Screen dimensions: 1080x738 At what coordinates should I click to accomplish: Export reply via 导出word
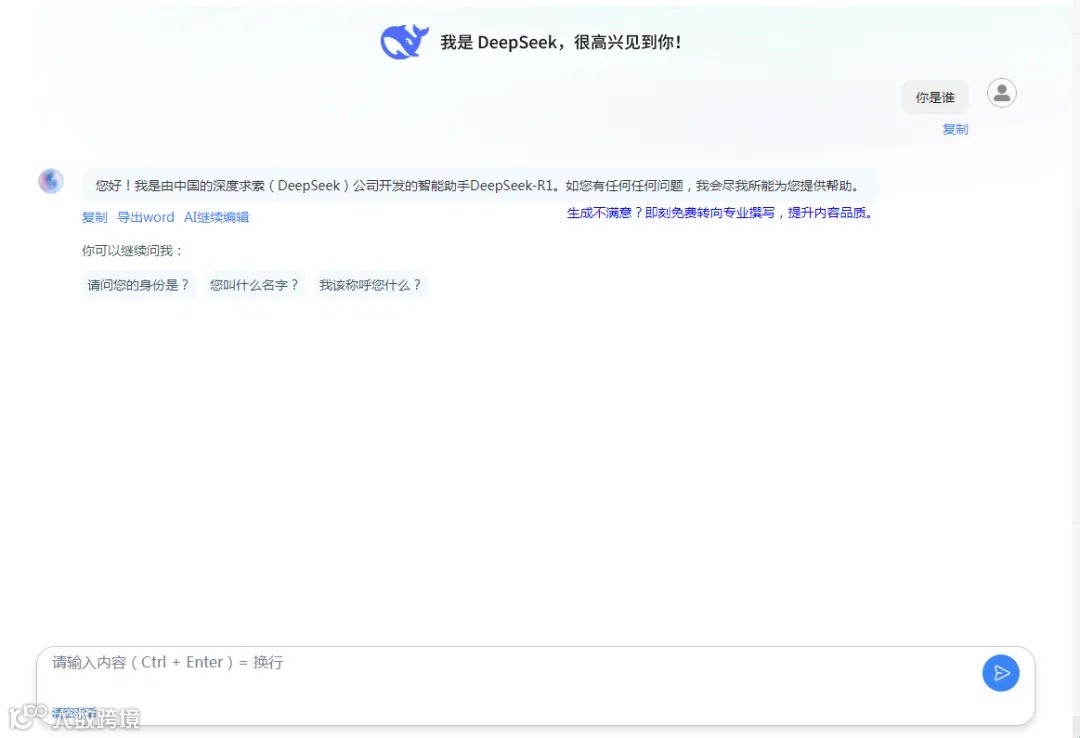point(145,217)
